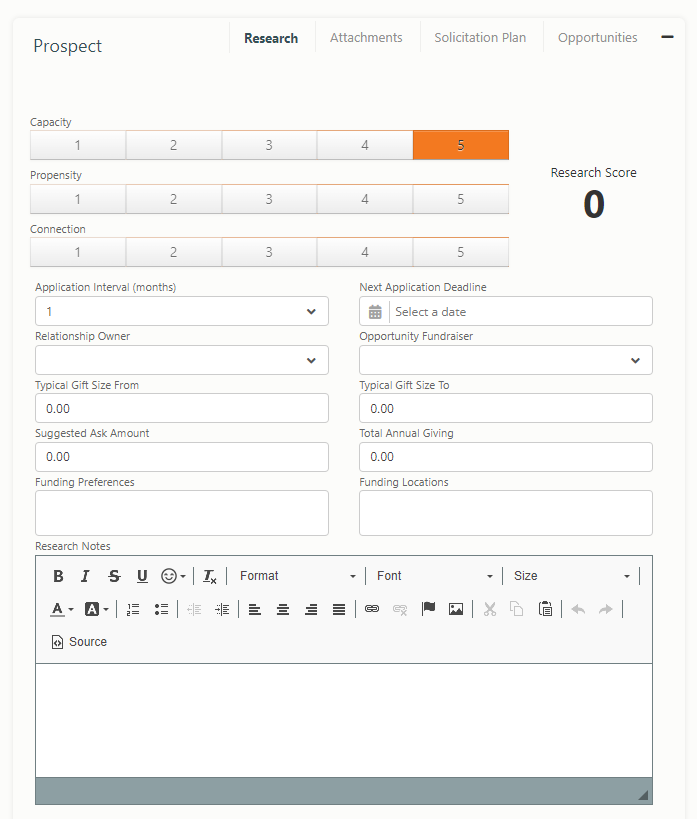697x819 pixels.
Task: Focus the Suggested Ask Amount field
Action: [x=182, y=457]
